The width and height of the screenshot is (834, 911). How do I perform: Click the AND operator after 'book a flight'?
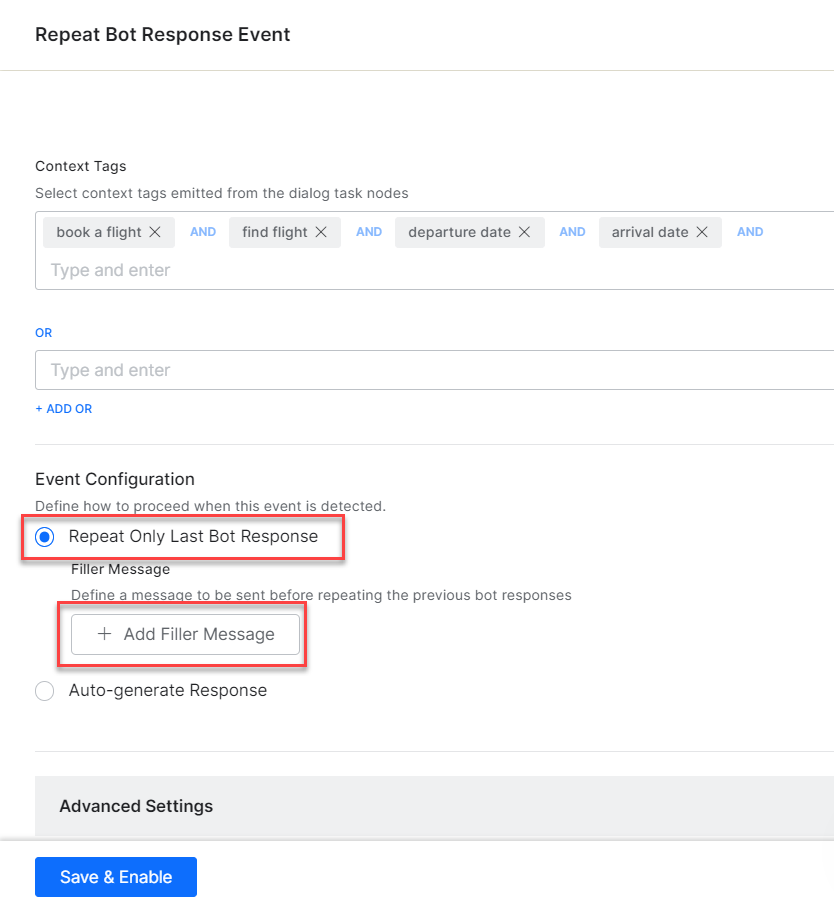[x=203, y=232]
